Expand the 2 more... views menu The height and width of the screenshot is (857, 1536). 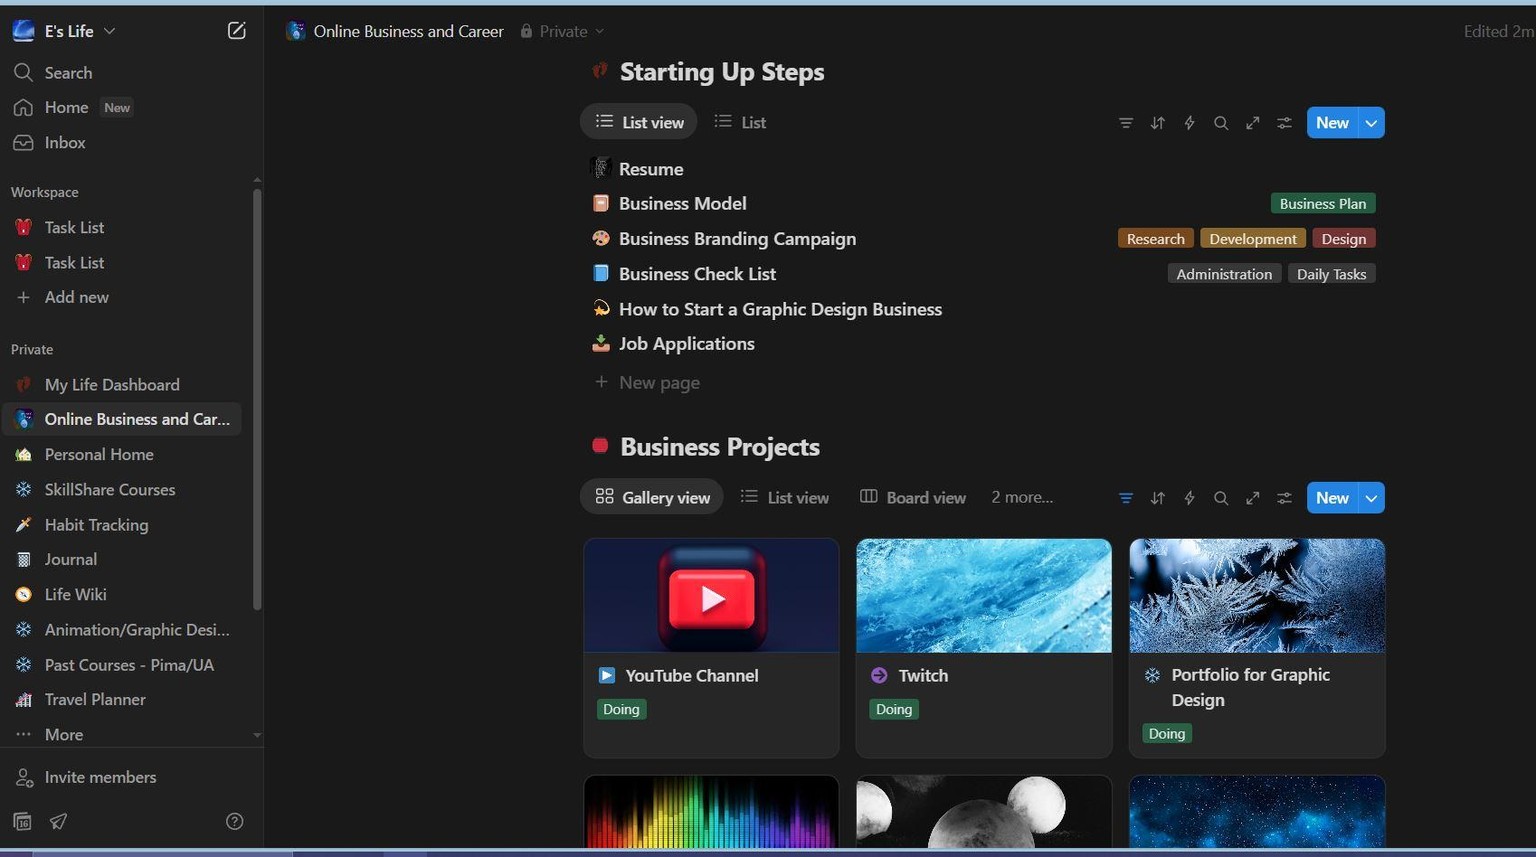(x=1022, y=497)
